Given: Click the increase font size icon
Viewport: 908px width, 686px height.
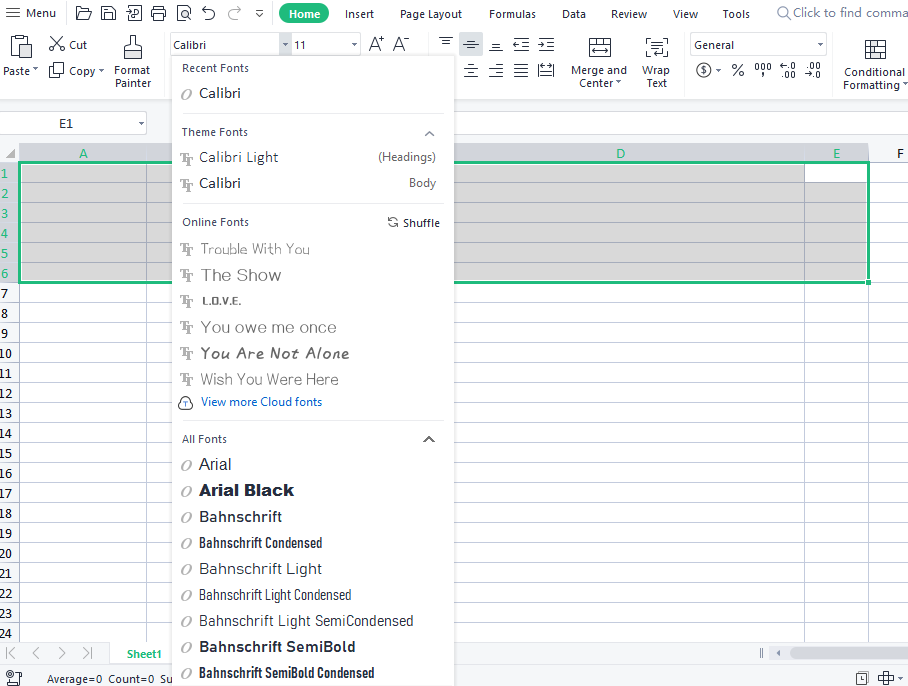Looking at the screenshot, I should click(x=375, y=44).
